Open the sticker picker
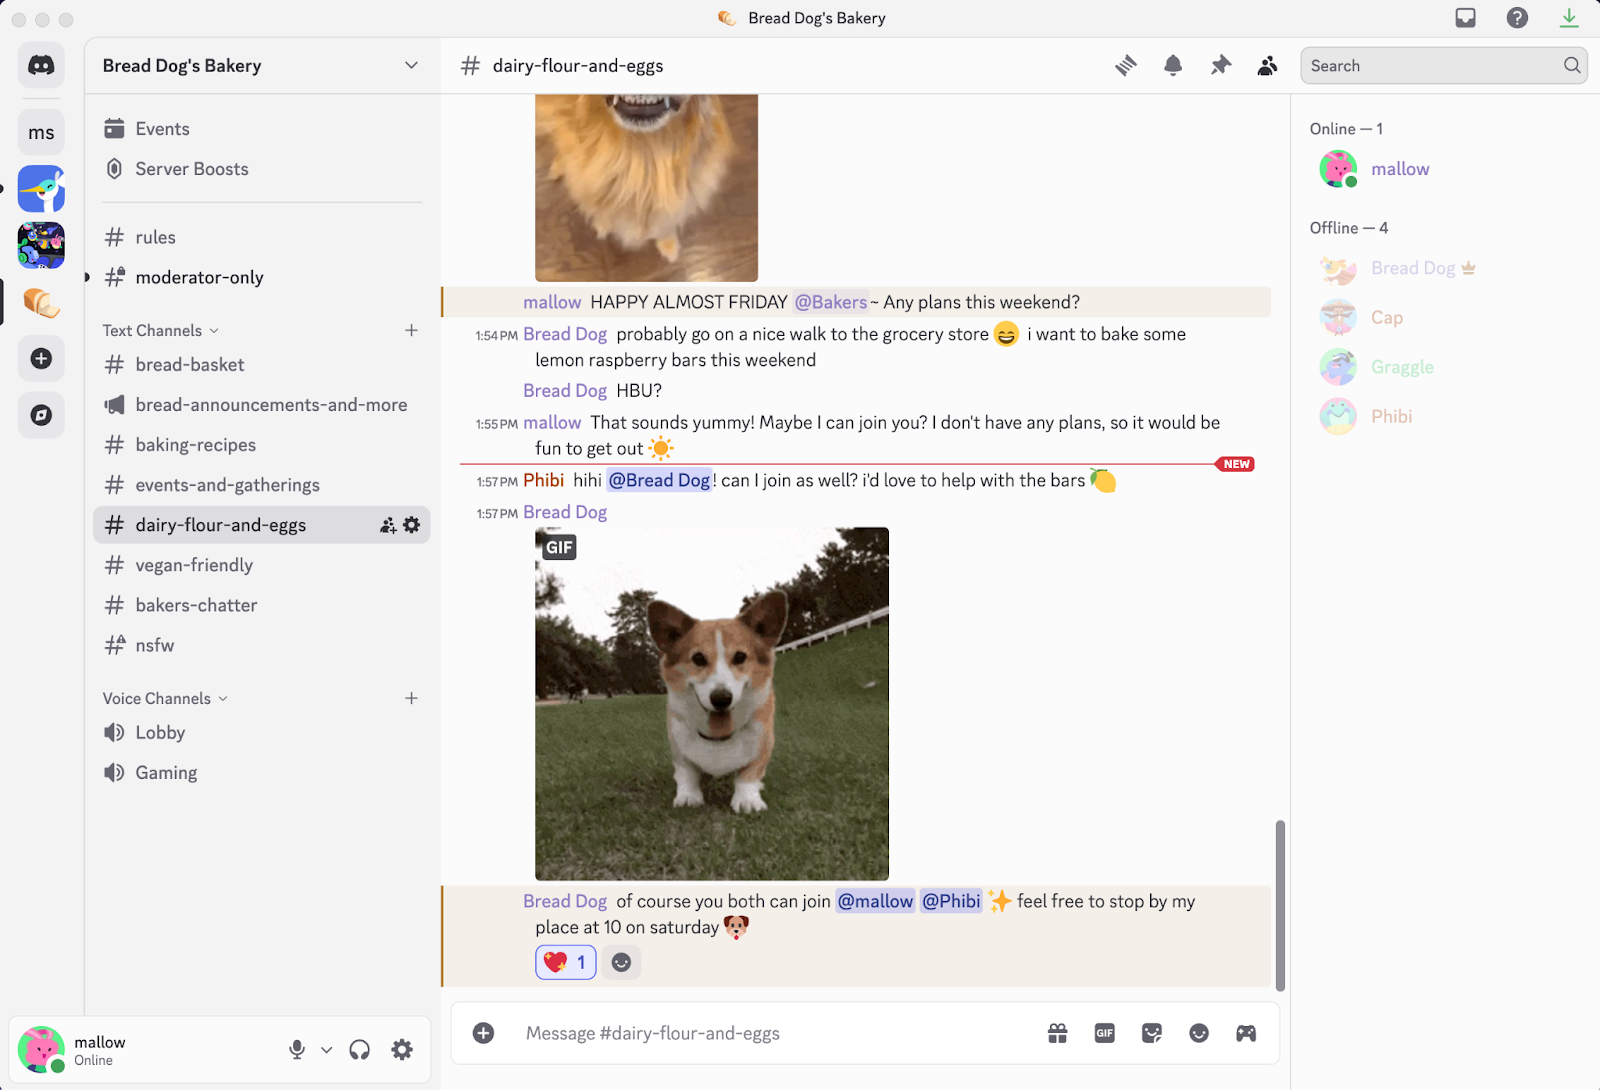1600x1090 pixels. pyautogui.click(x=1151, y=1033)
